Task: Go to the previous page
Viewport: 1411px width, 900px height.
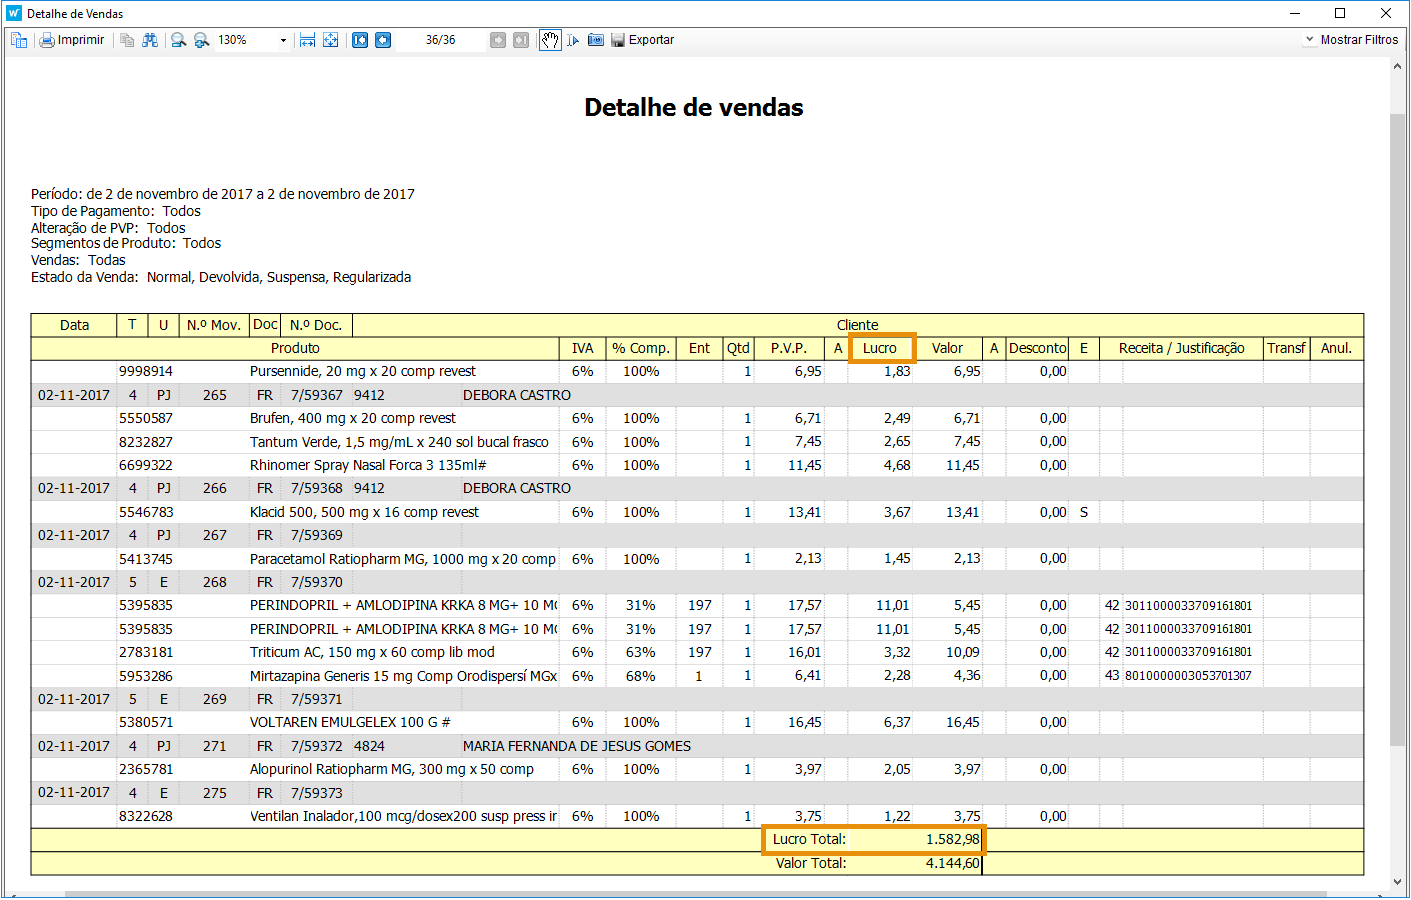Action: click(383, 40)
